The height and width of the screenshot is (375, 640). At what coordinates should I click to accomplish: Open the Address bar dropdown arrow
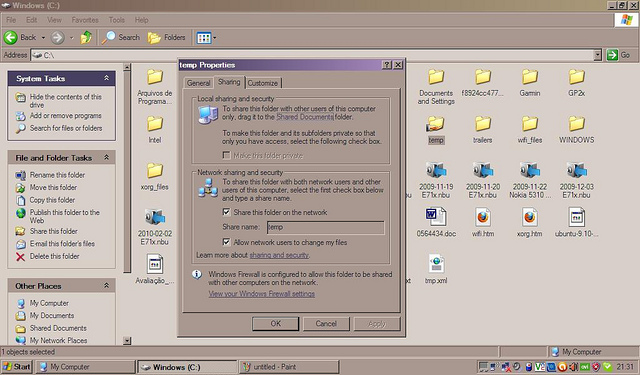click(x=598, y=55)
